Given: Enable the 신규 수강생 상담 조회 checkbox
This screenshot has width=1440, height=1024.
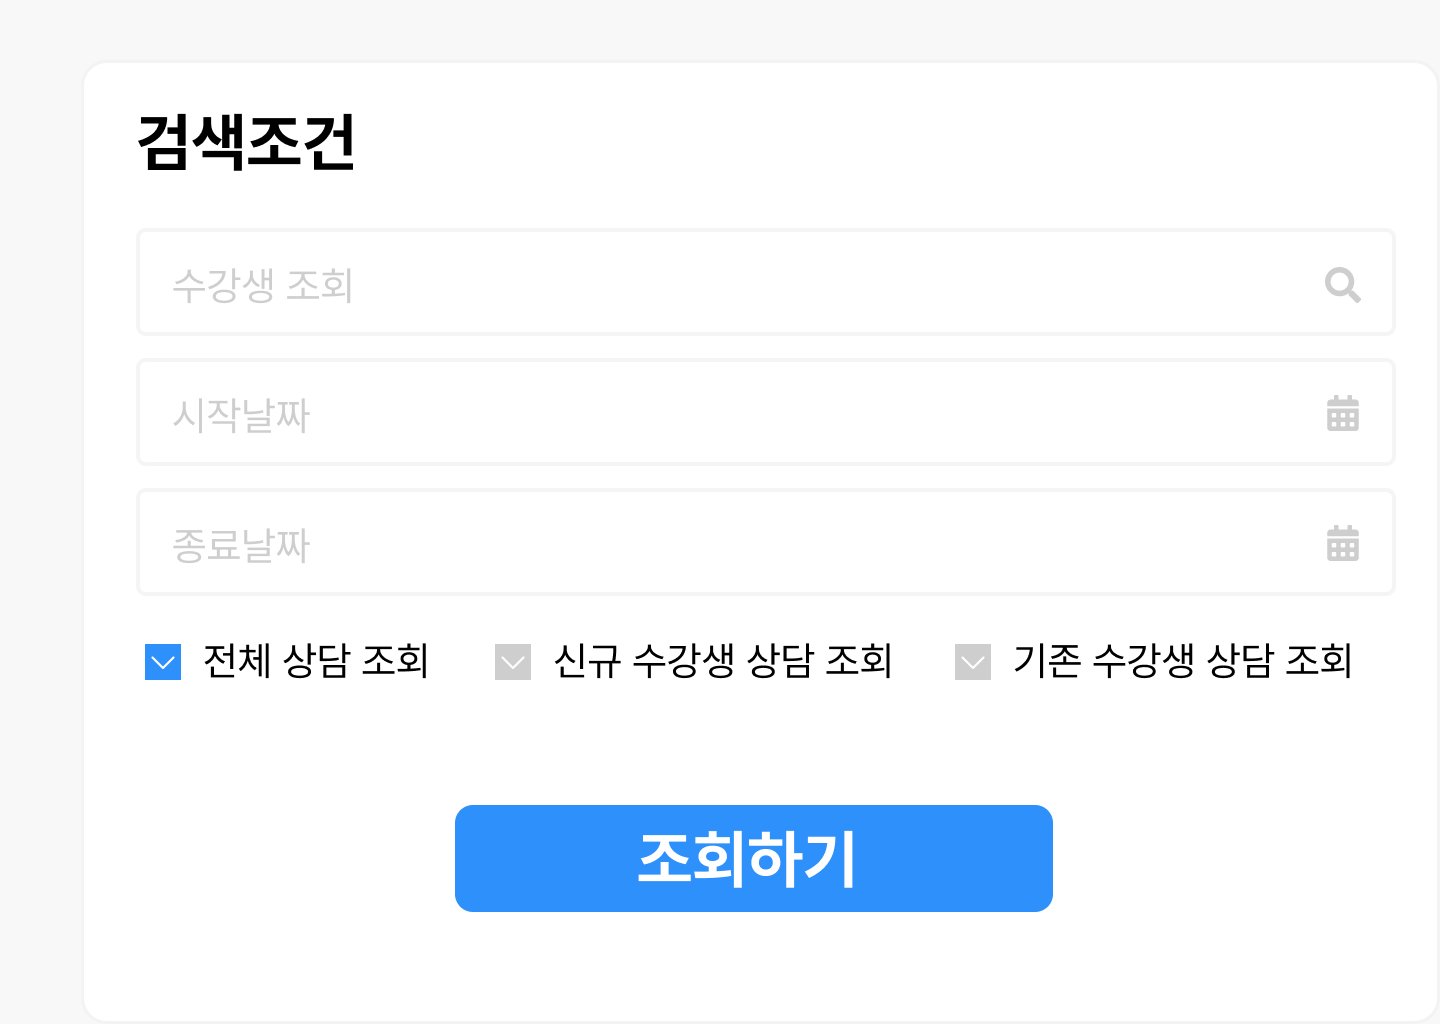Looking at the screenshot, I should (513, 661).
